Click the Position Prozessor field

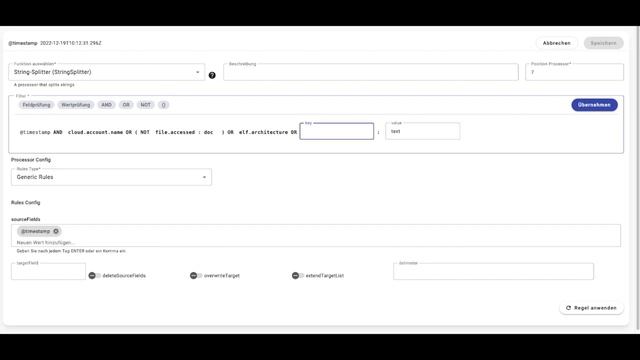tap(574, 72)
